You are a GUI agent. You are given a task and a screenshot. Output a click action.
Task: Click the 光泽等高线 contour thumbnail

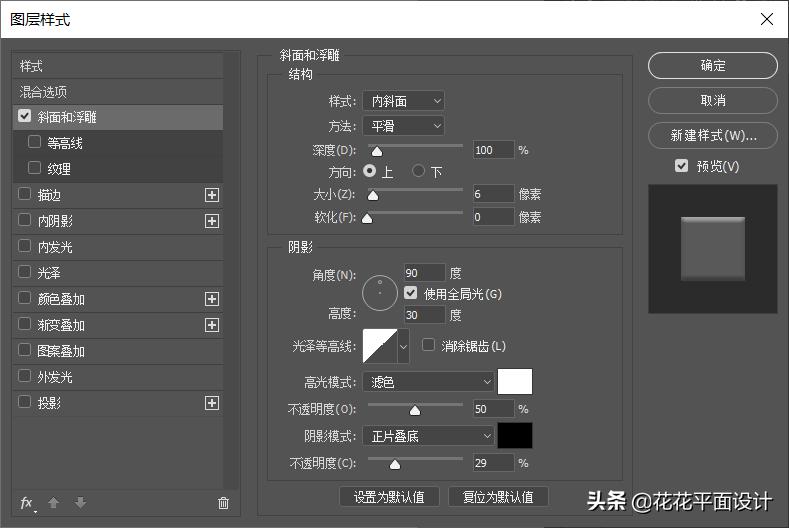(x=380, y=346)
